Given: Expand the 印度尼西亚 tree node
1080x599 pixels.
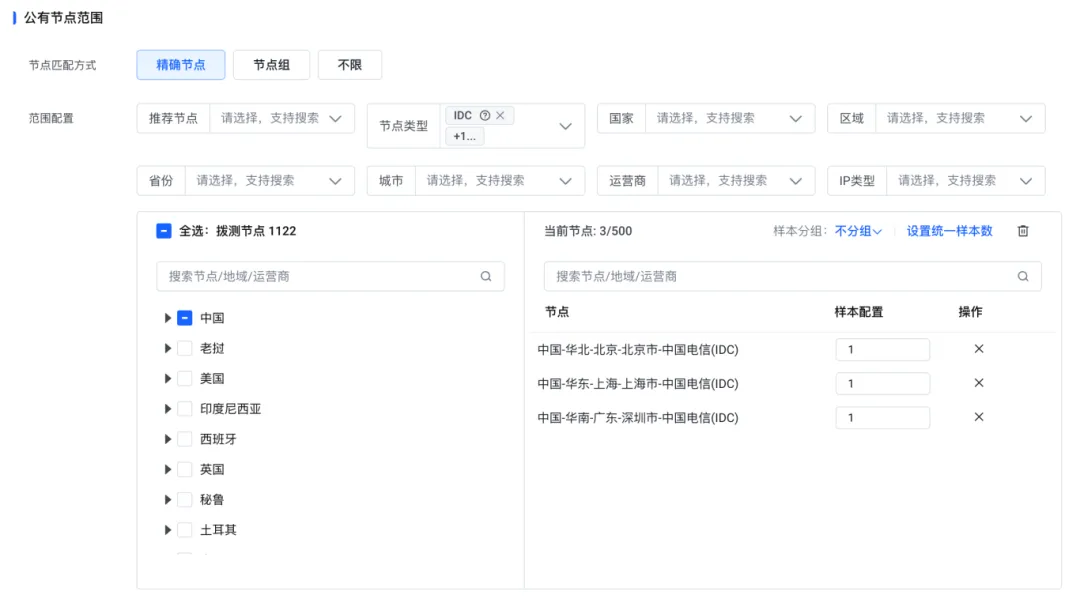Looking at the screenshot, I should pos(167,409).
